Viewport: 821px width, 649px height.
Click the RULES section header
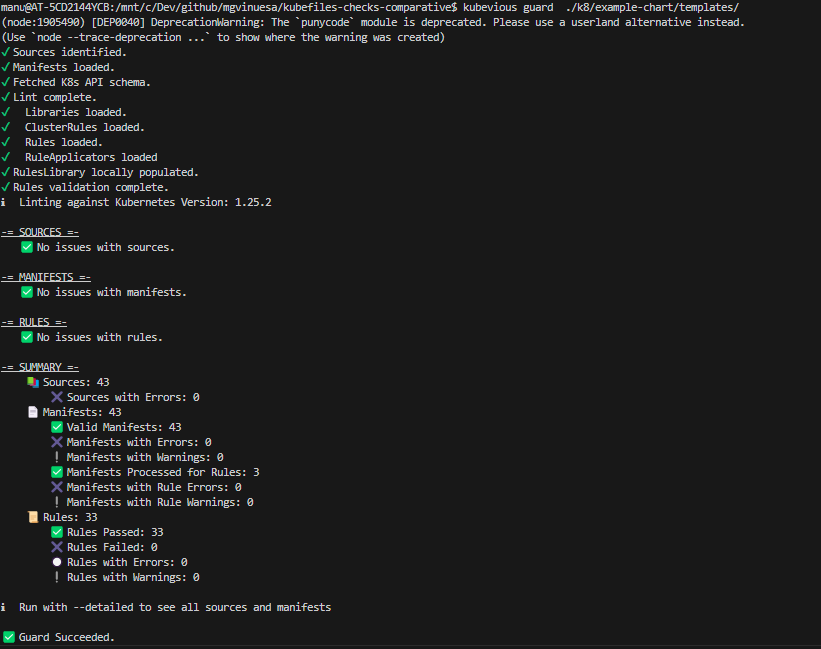pyautogui.click(x=34, y=322)
